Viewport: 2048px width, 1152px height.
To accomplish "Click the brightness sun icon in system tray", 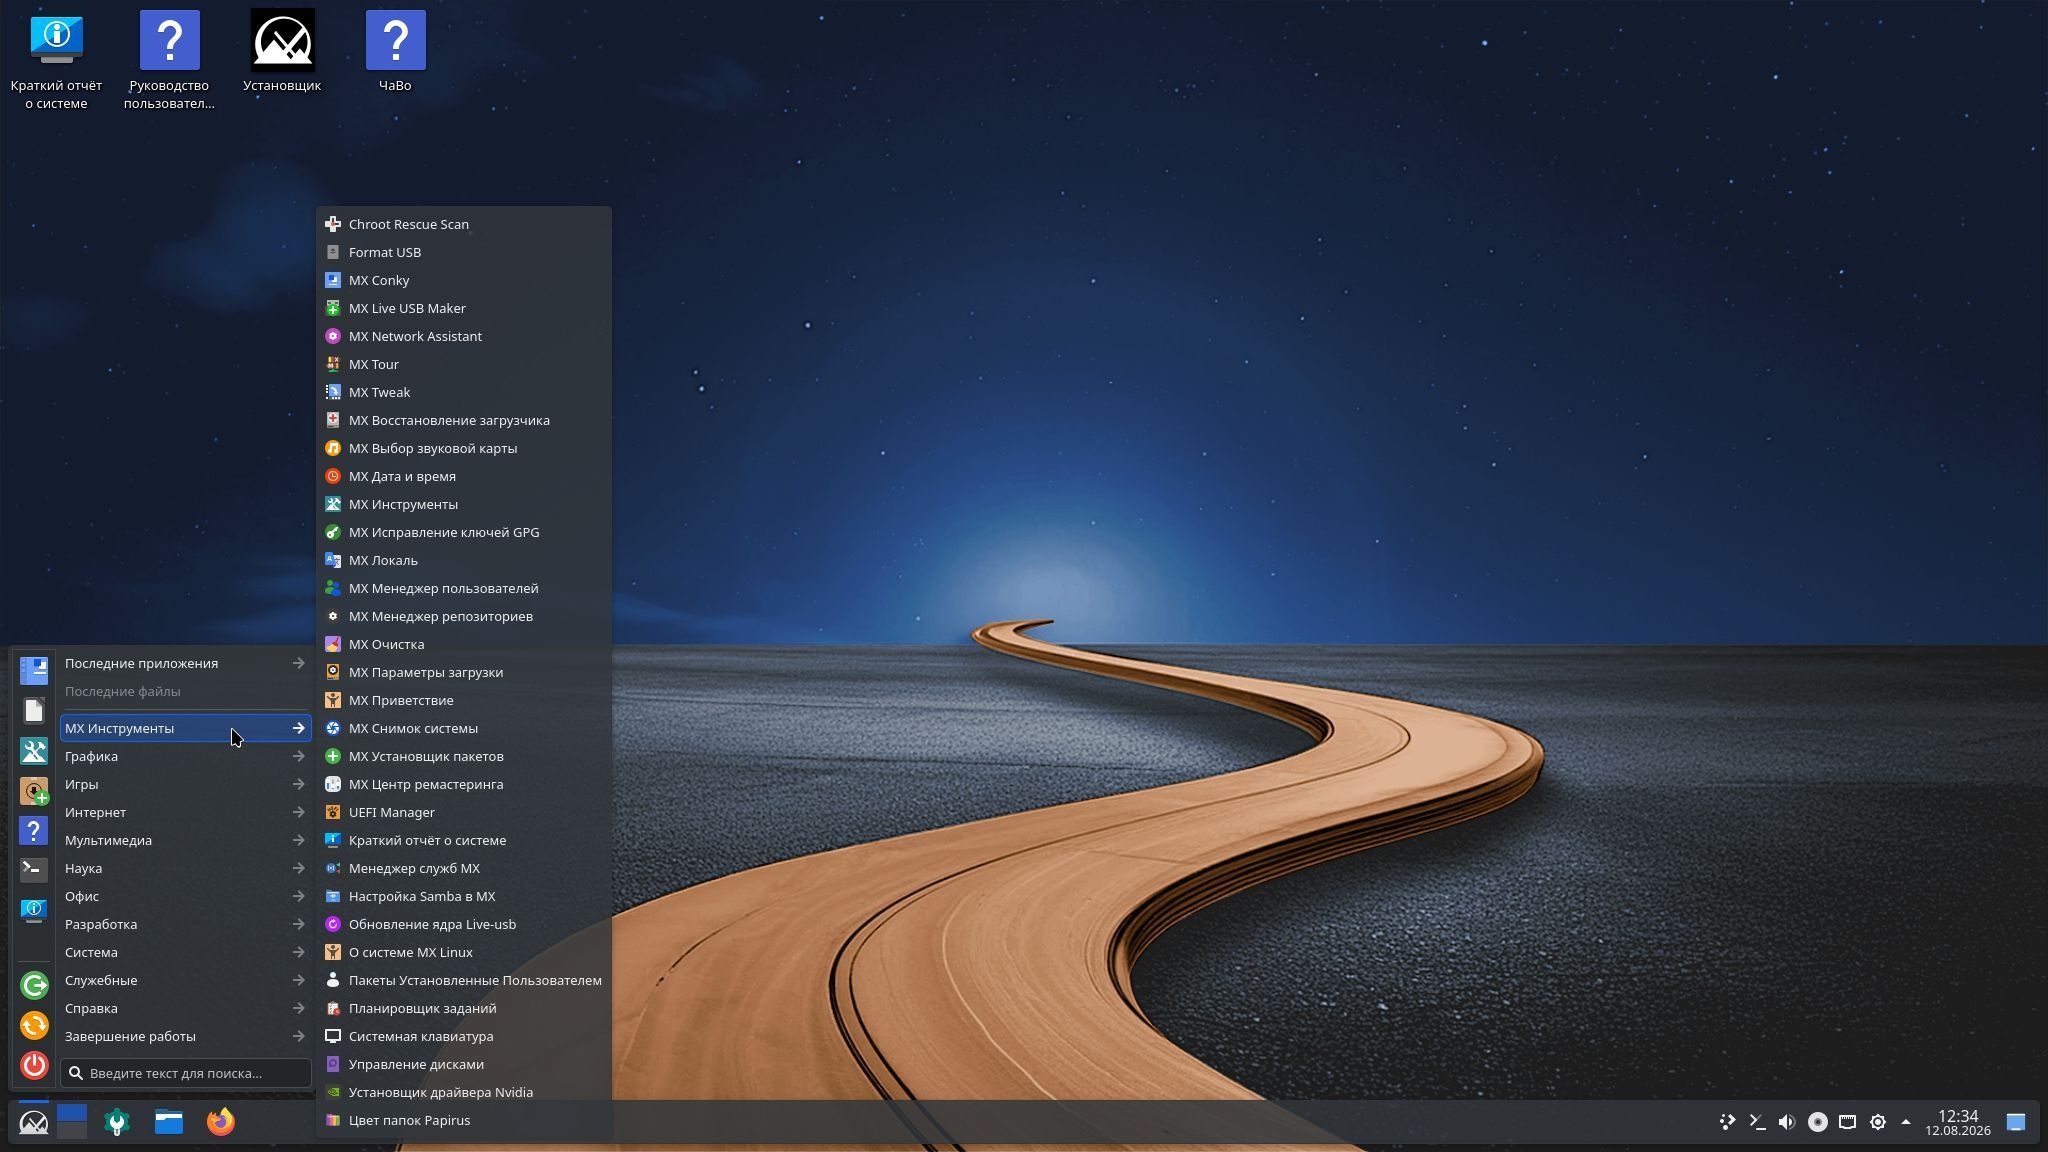I will coord(1878,1122).
